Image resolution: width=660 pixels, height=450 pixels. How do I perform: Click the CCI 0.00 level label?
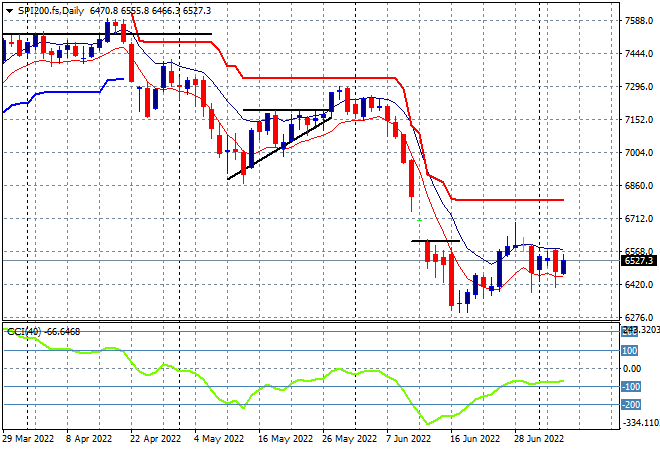coord(632,369)
